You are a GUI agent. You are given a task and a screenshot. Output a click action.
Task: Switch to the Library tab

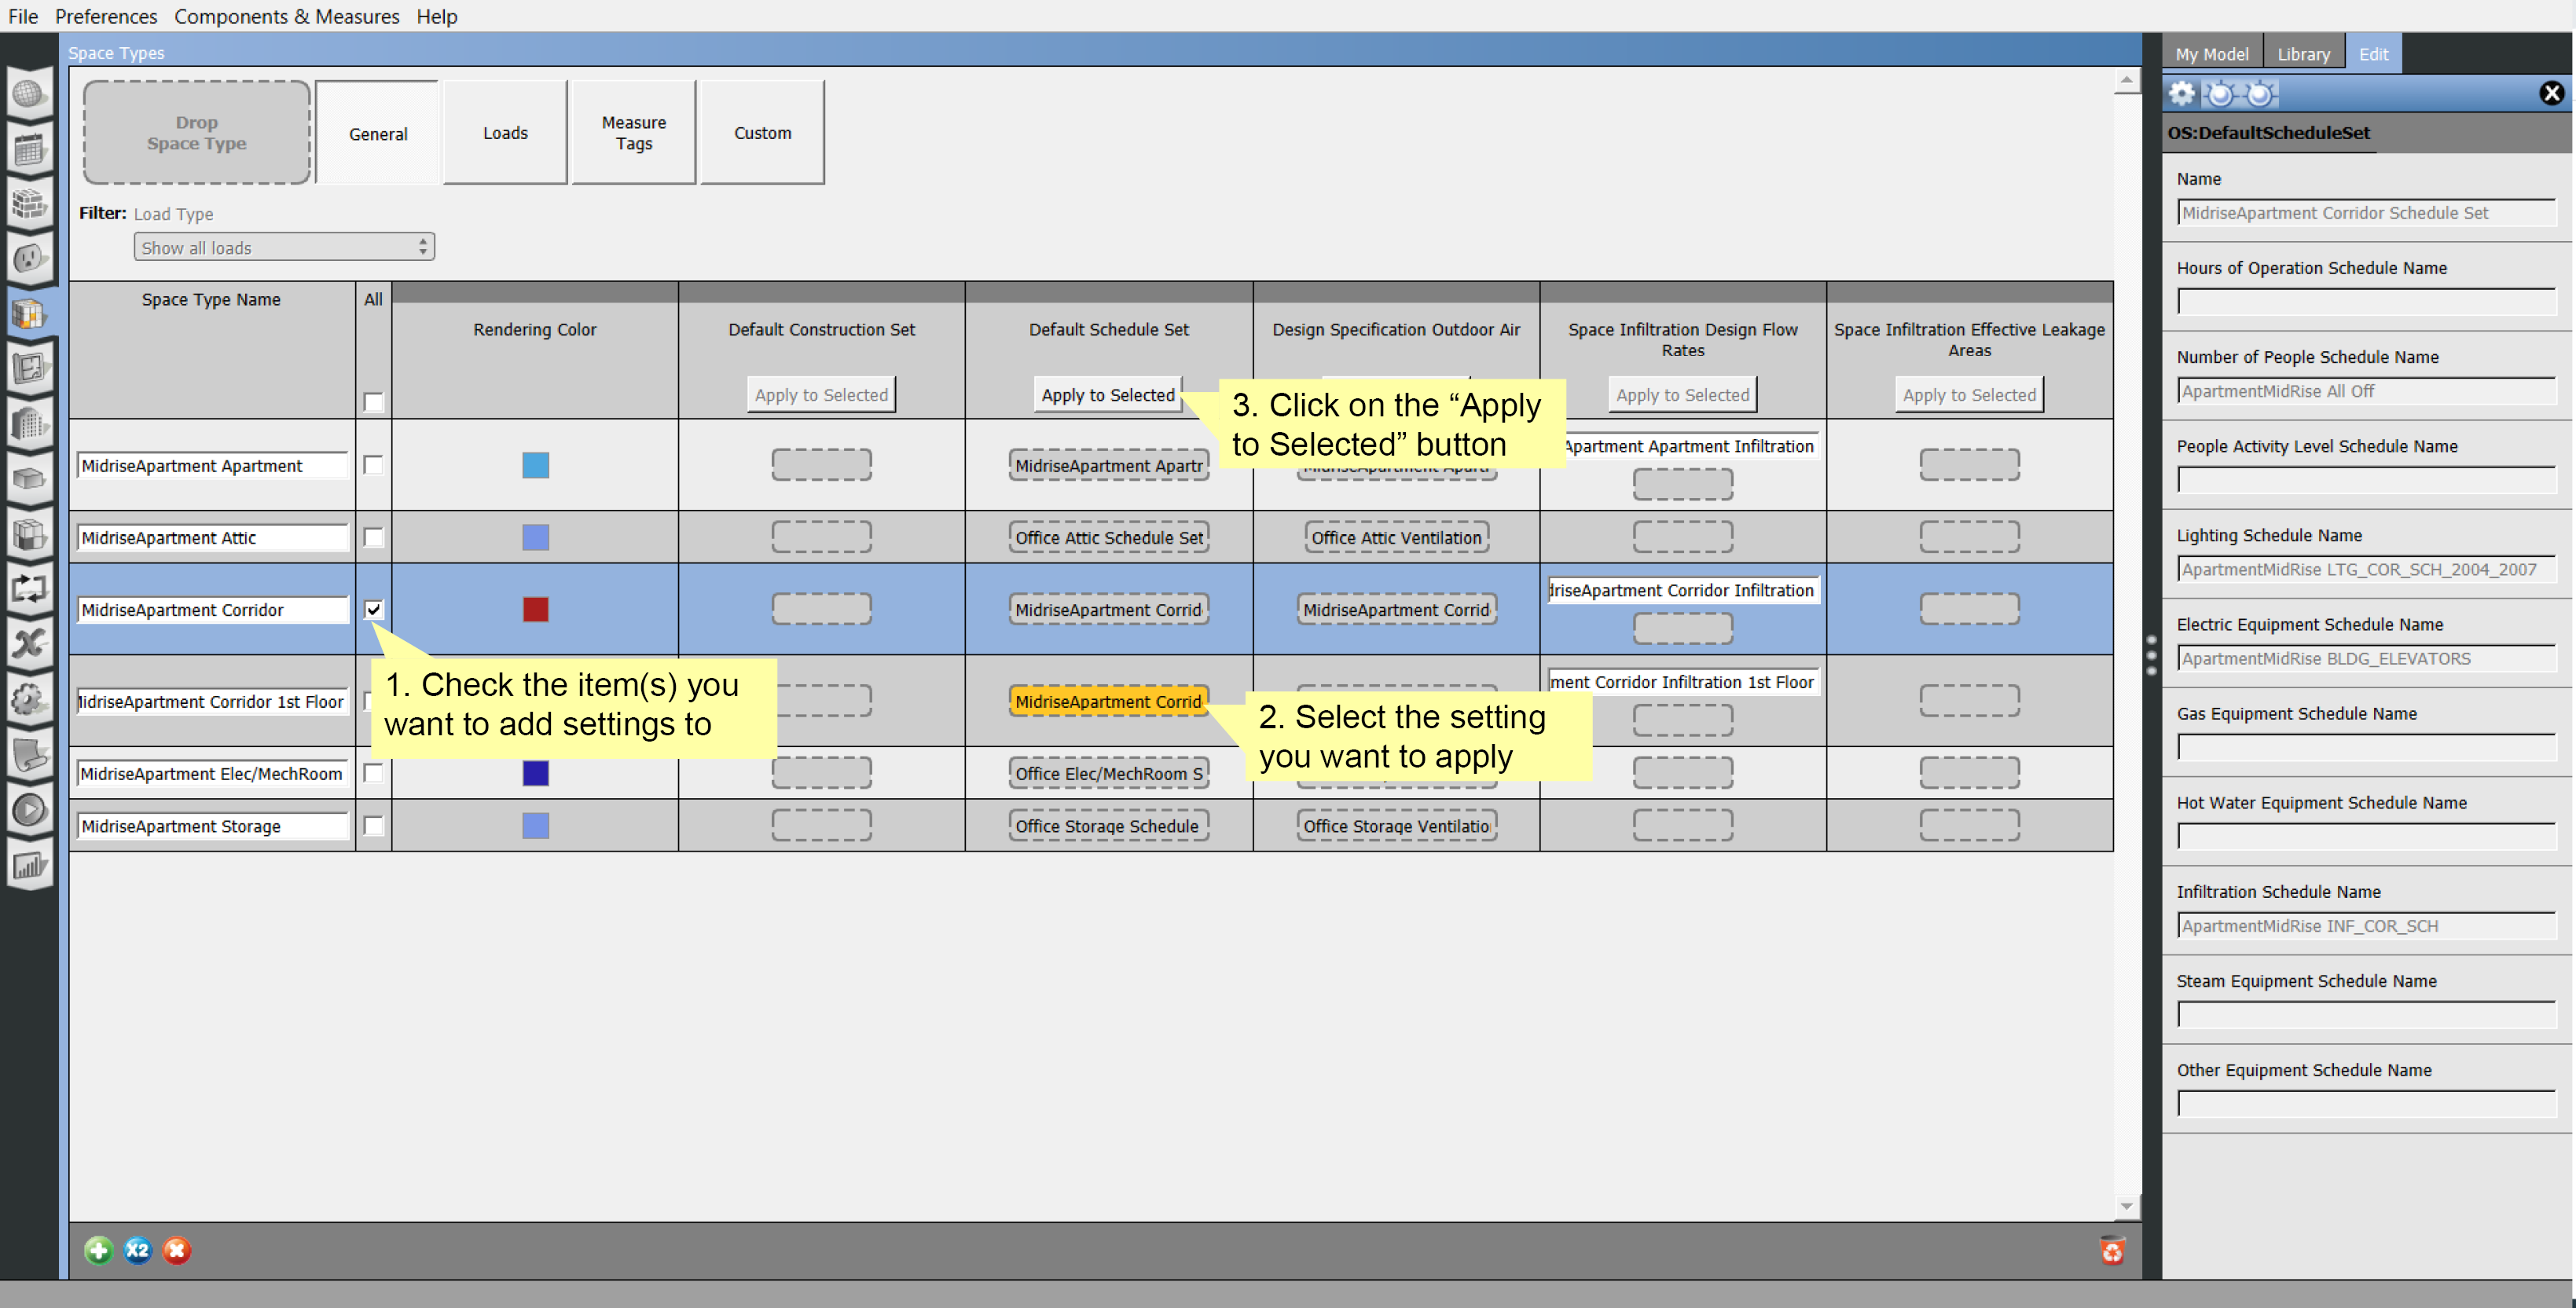tap(2303, 54)
